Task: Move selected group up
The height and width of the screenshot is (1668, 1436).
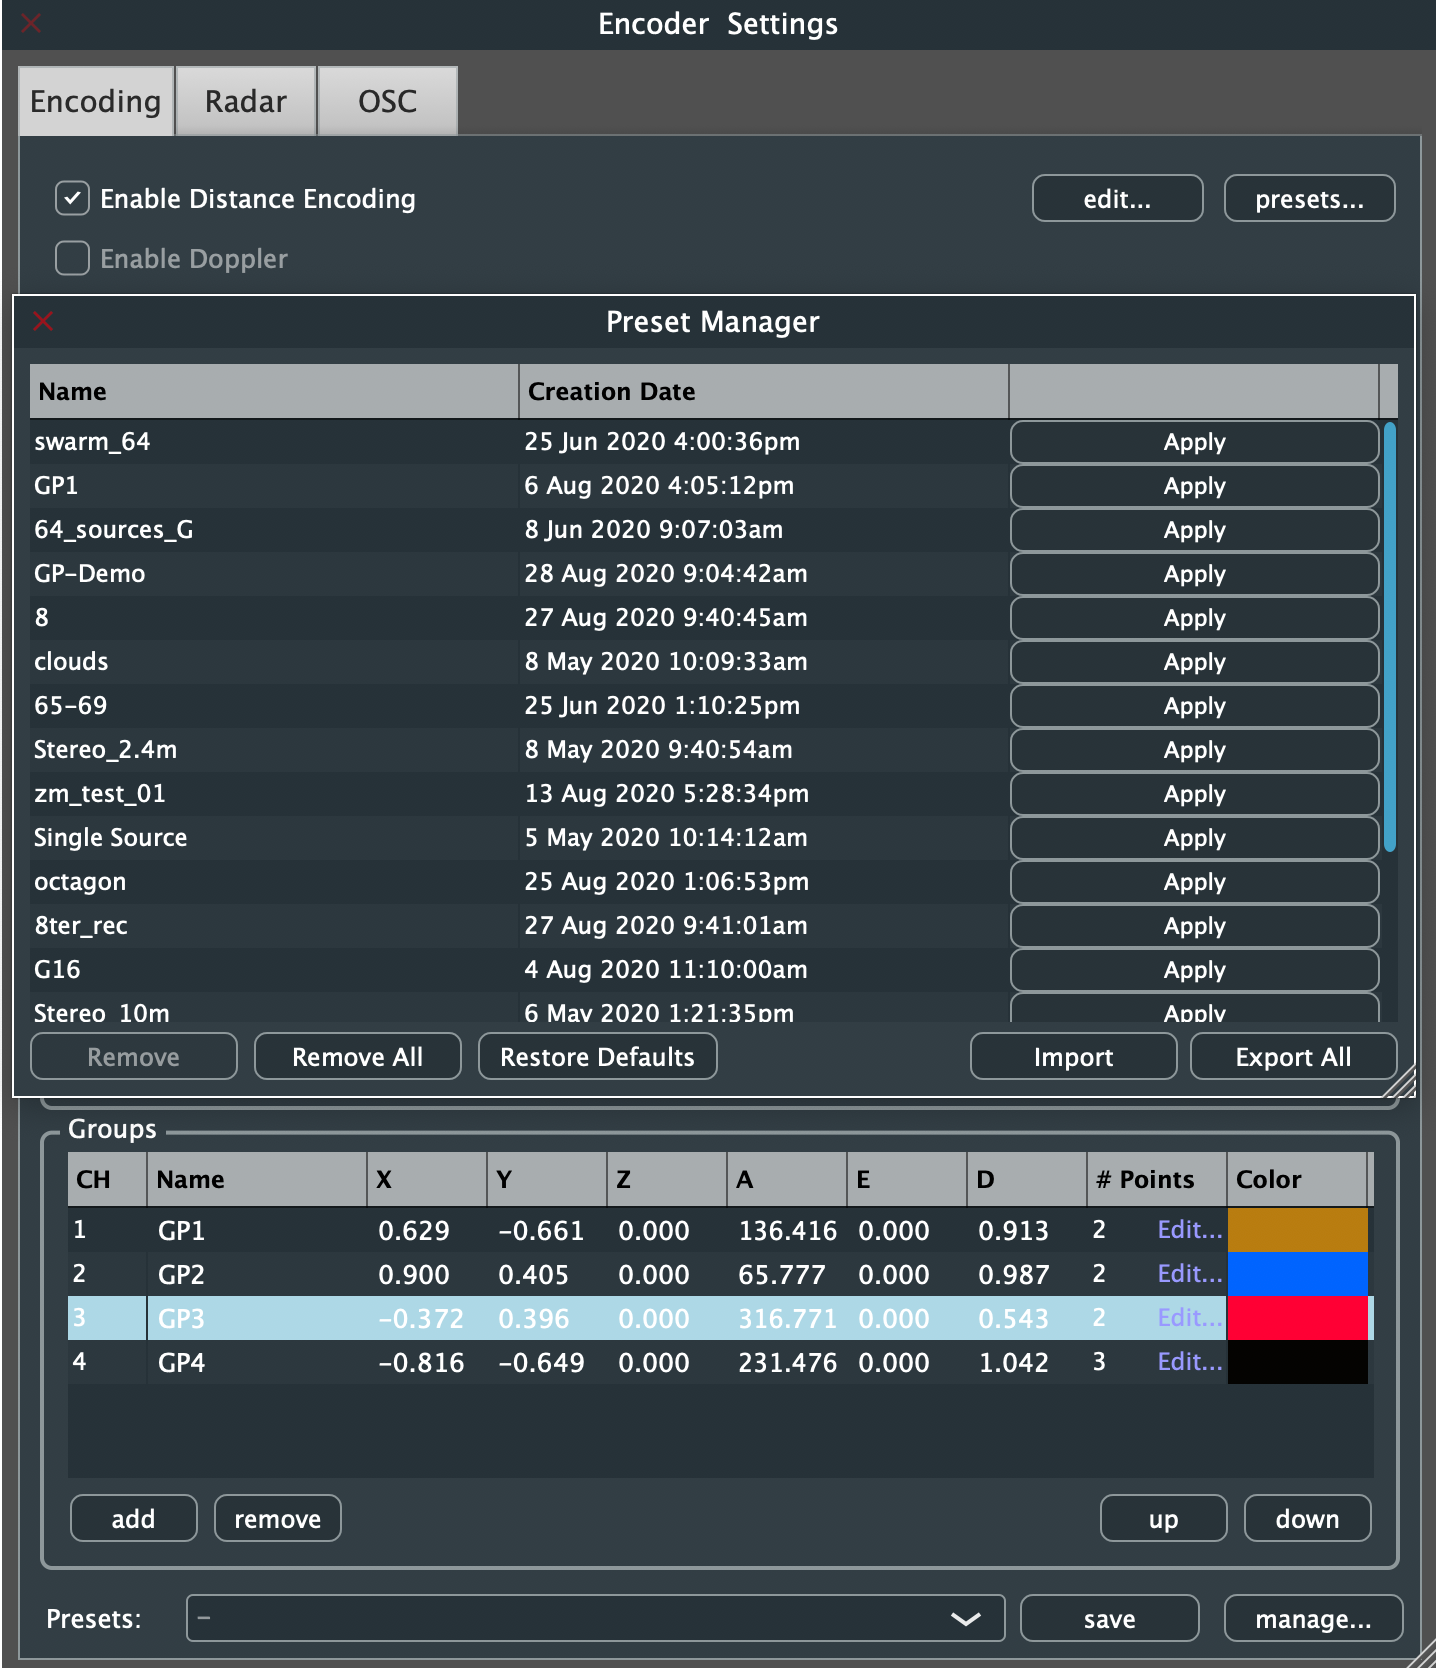Action: click(1163, 1519)
